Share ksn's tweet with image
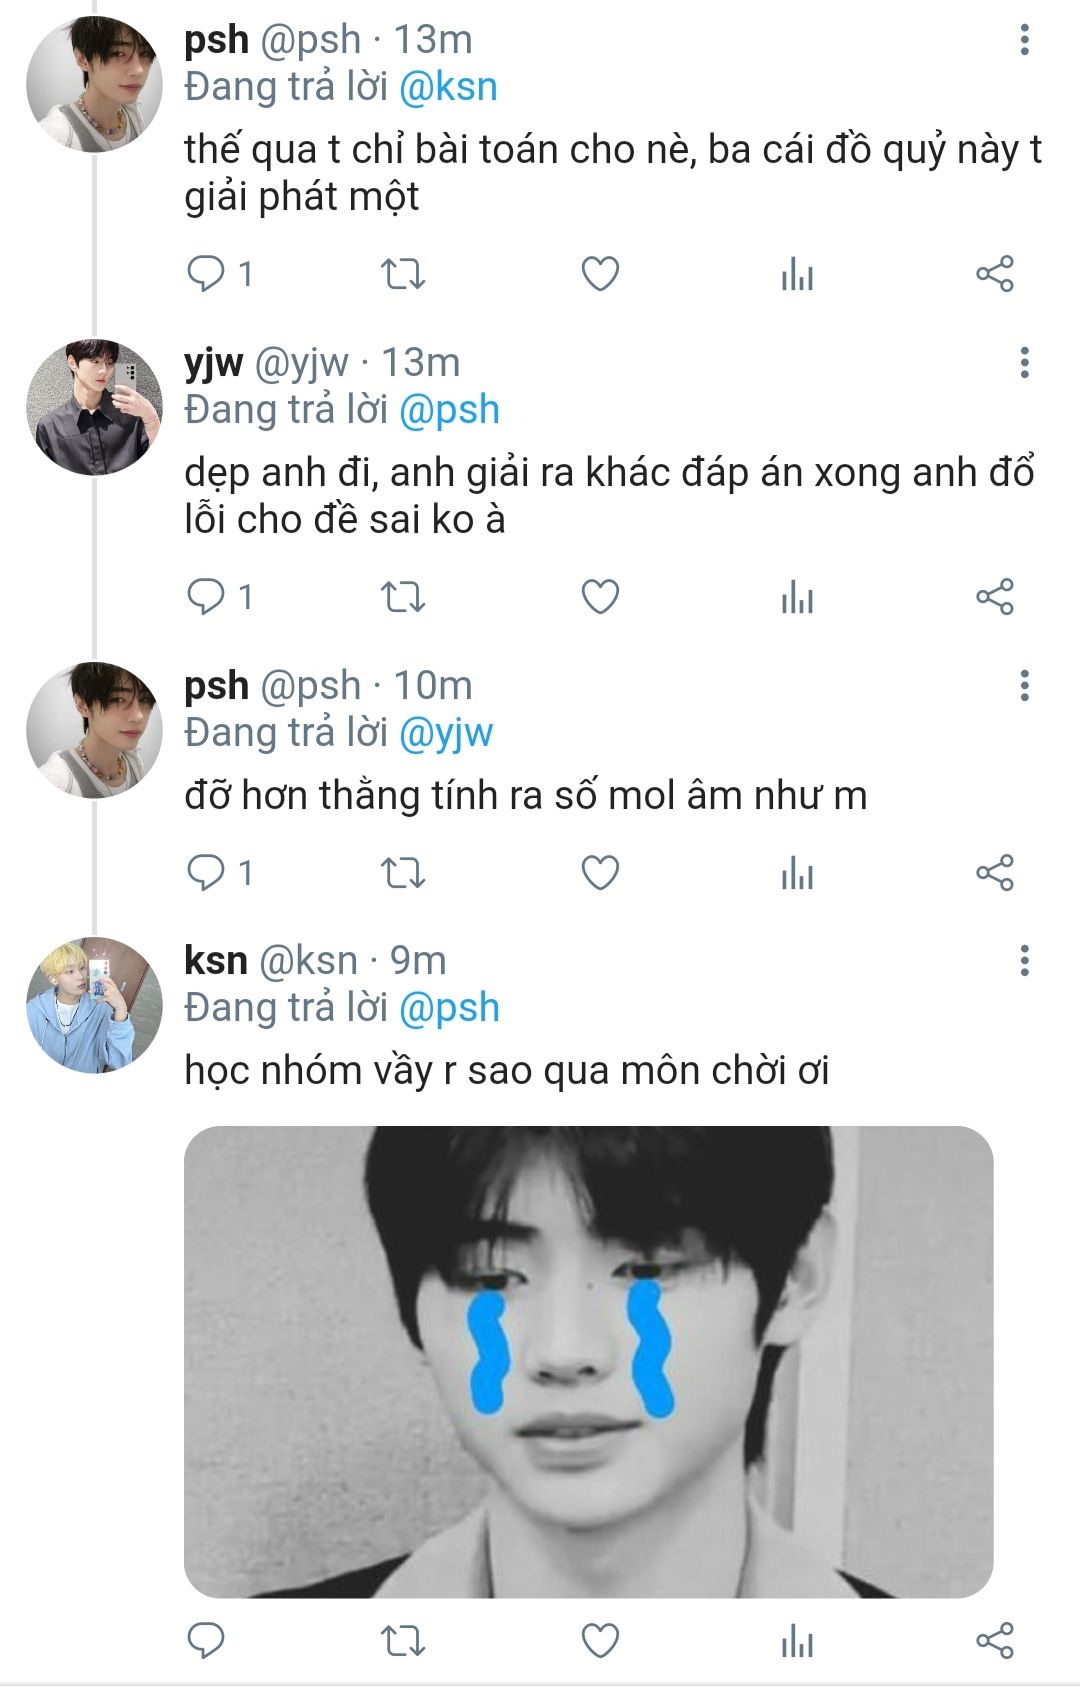This screenshot has width=1080, height=1687. (x=994, y=1641)
